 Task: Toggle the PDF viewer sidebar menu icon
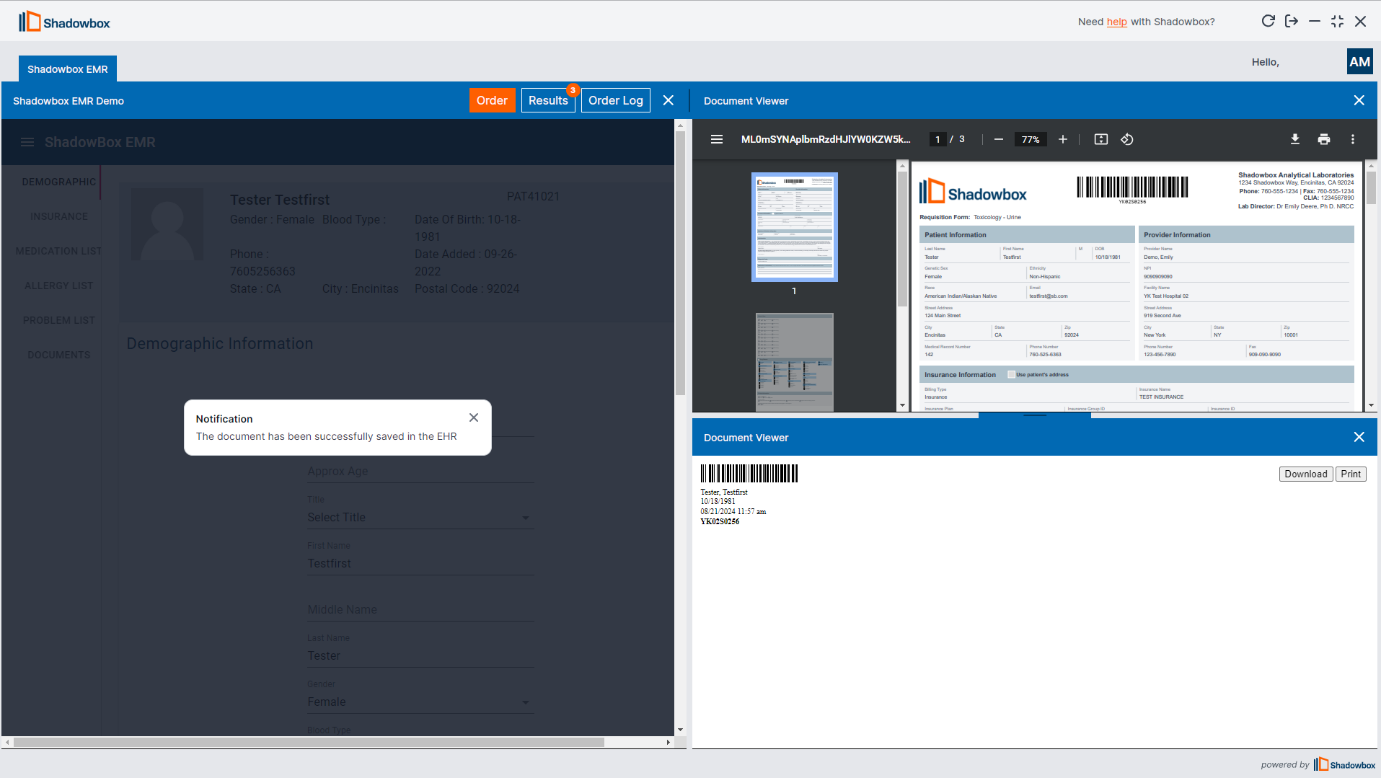tap(717, 139)
